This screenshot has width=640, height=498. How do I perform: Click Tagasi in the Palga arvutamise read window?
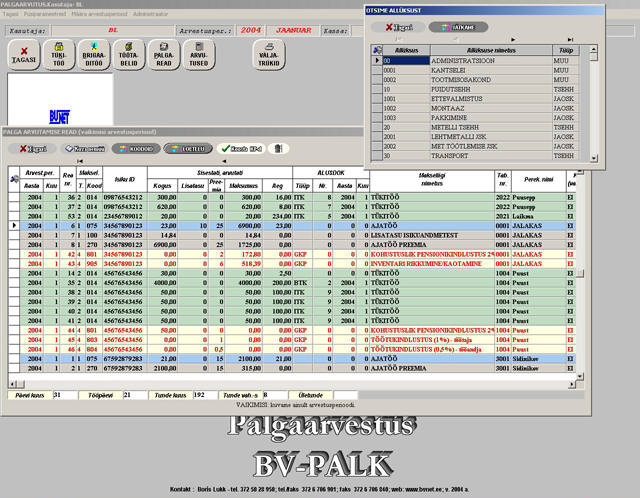33,149
